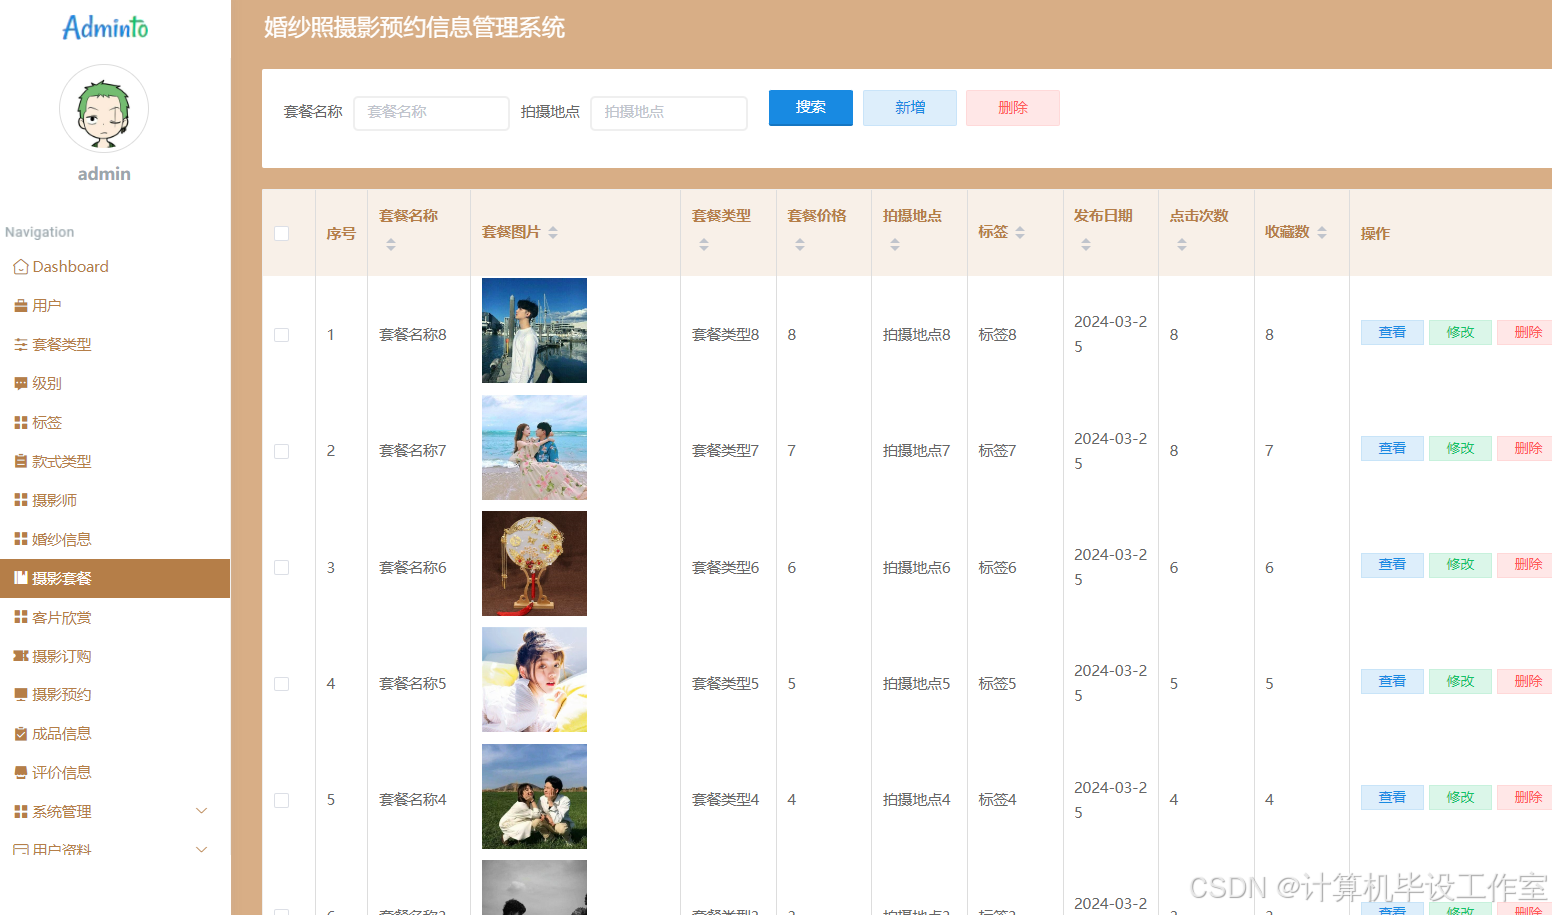Check the row checkbox for 套餐名称4
This screenshot has height=915, width=1552.
click(x=282, y=800)
